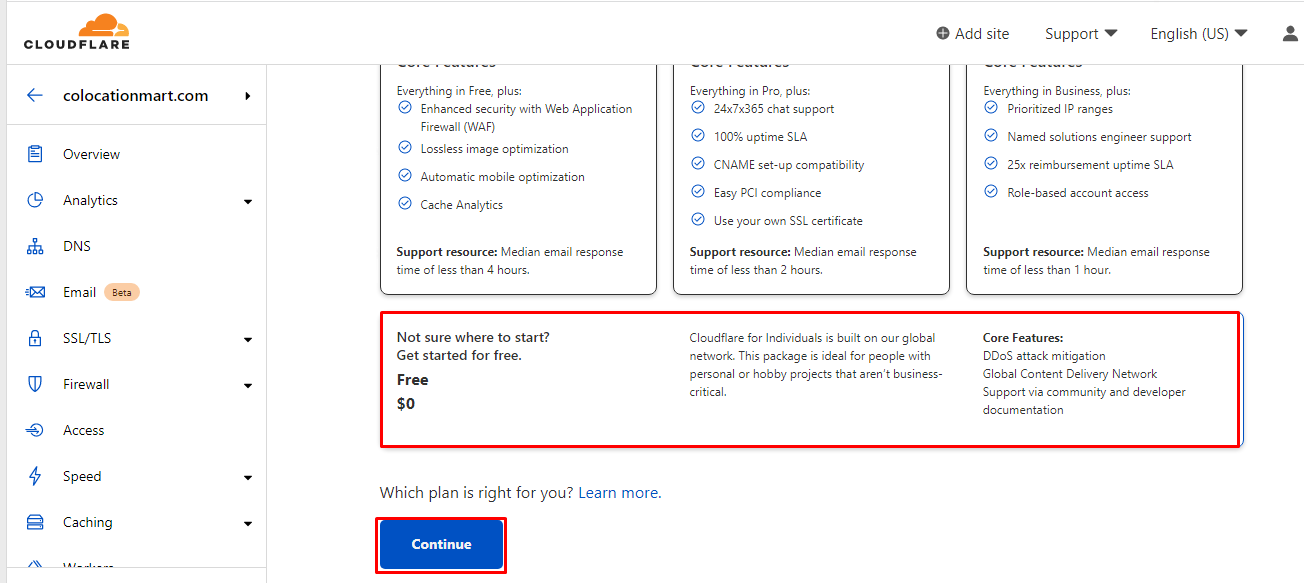Expand the colocationmart.com site selector arrow
Screen dimensions: 1304x583
click(247, 96)
